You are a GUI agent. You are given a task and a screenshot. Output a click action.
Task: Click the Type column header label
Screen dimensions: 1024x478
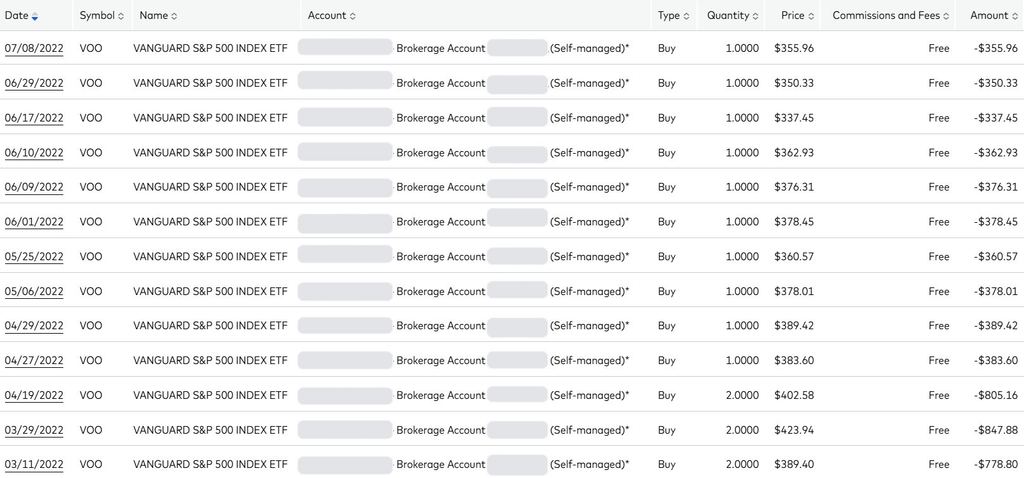point(669,16)
